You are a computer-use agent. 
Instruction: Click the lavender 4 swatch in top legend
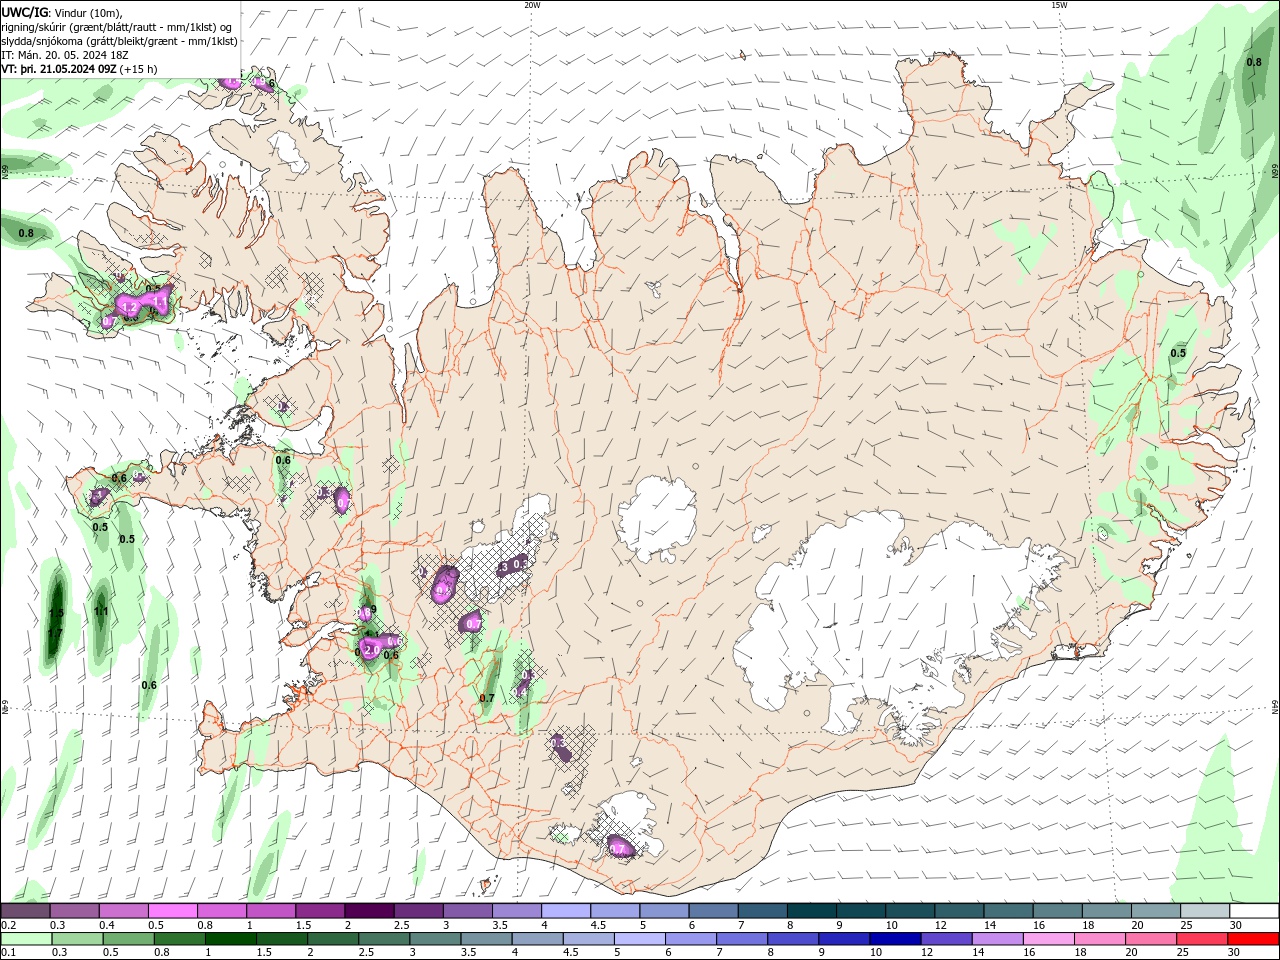[566, 911]
